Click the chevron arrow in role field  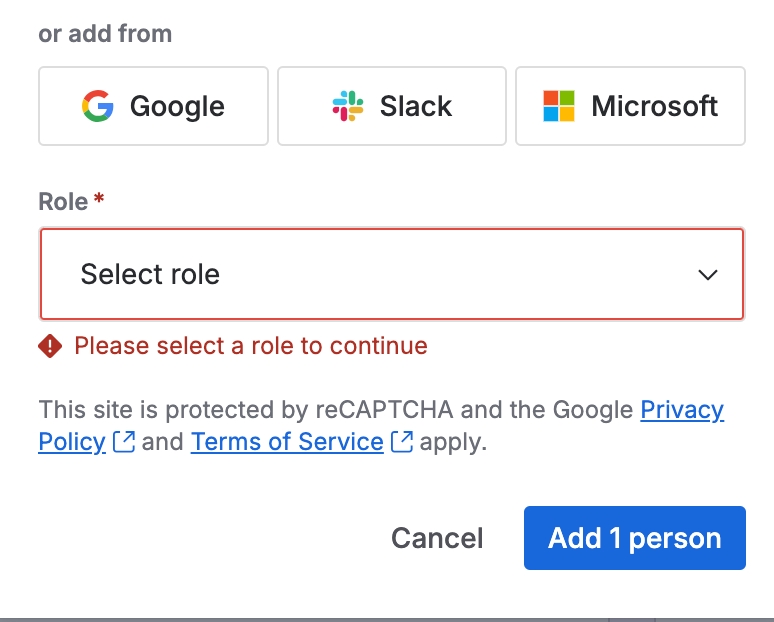[x=708, y=275]
